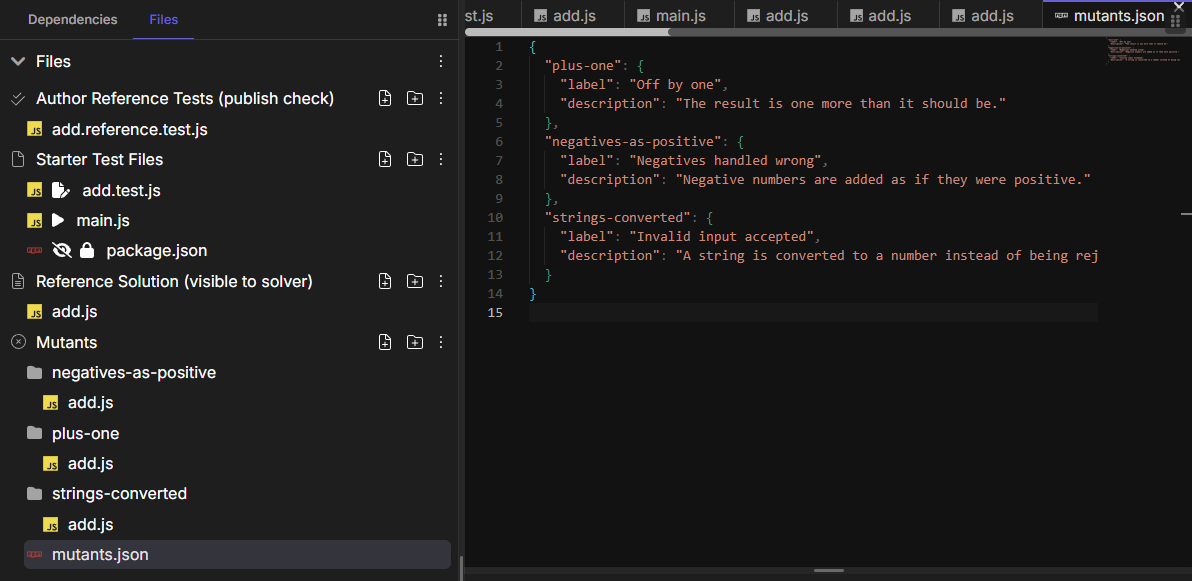This screenshot has height=581, width=1192.
Task: Toggle the lock icon on package.json
Action: (87, 250)
